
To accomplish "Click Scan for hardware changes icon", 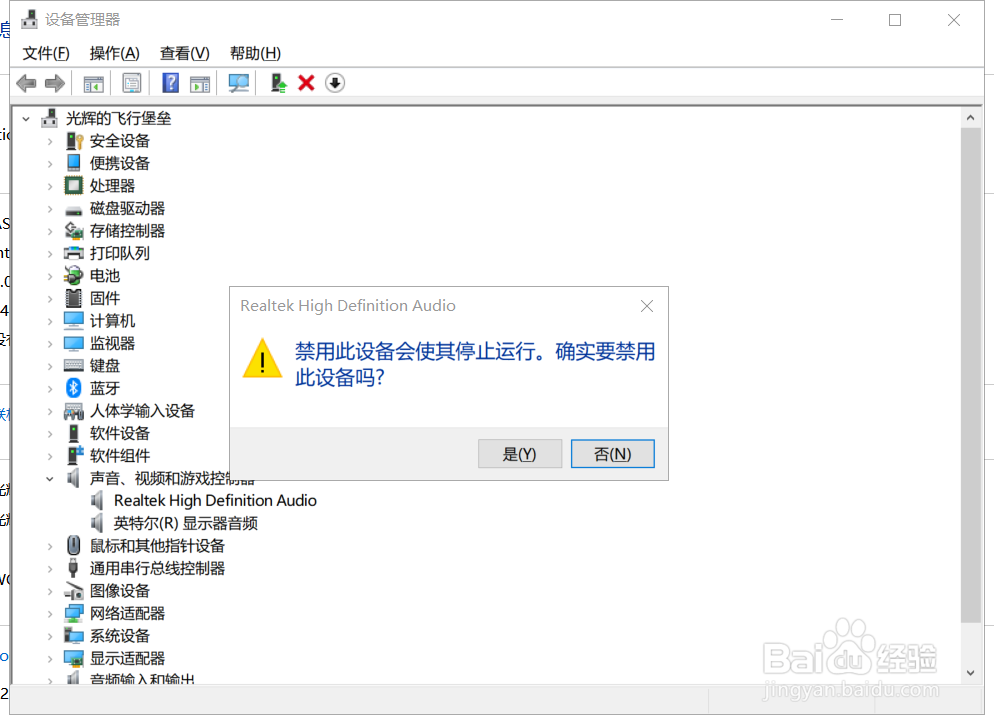I will 238,83.
